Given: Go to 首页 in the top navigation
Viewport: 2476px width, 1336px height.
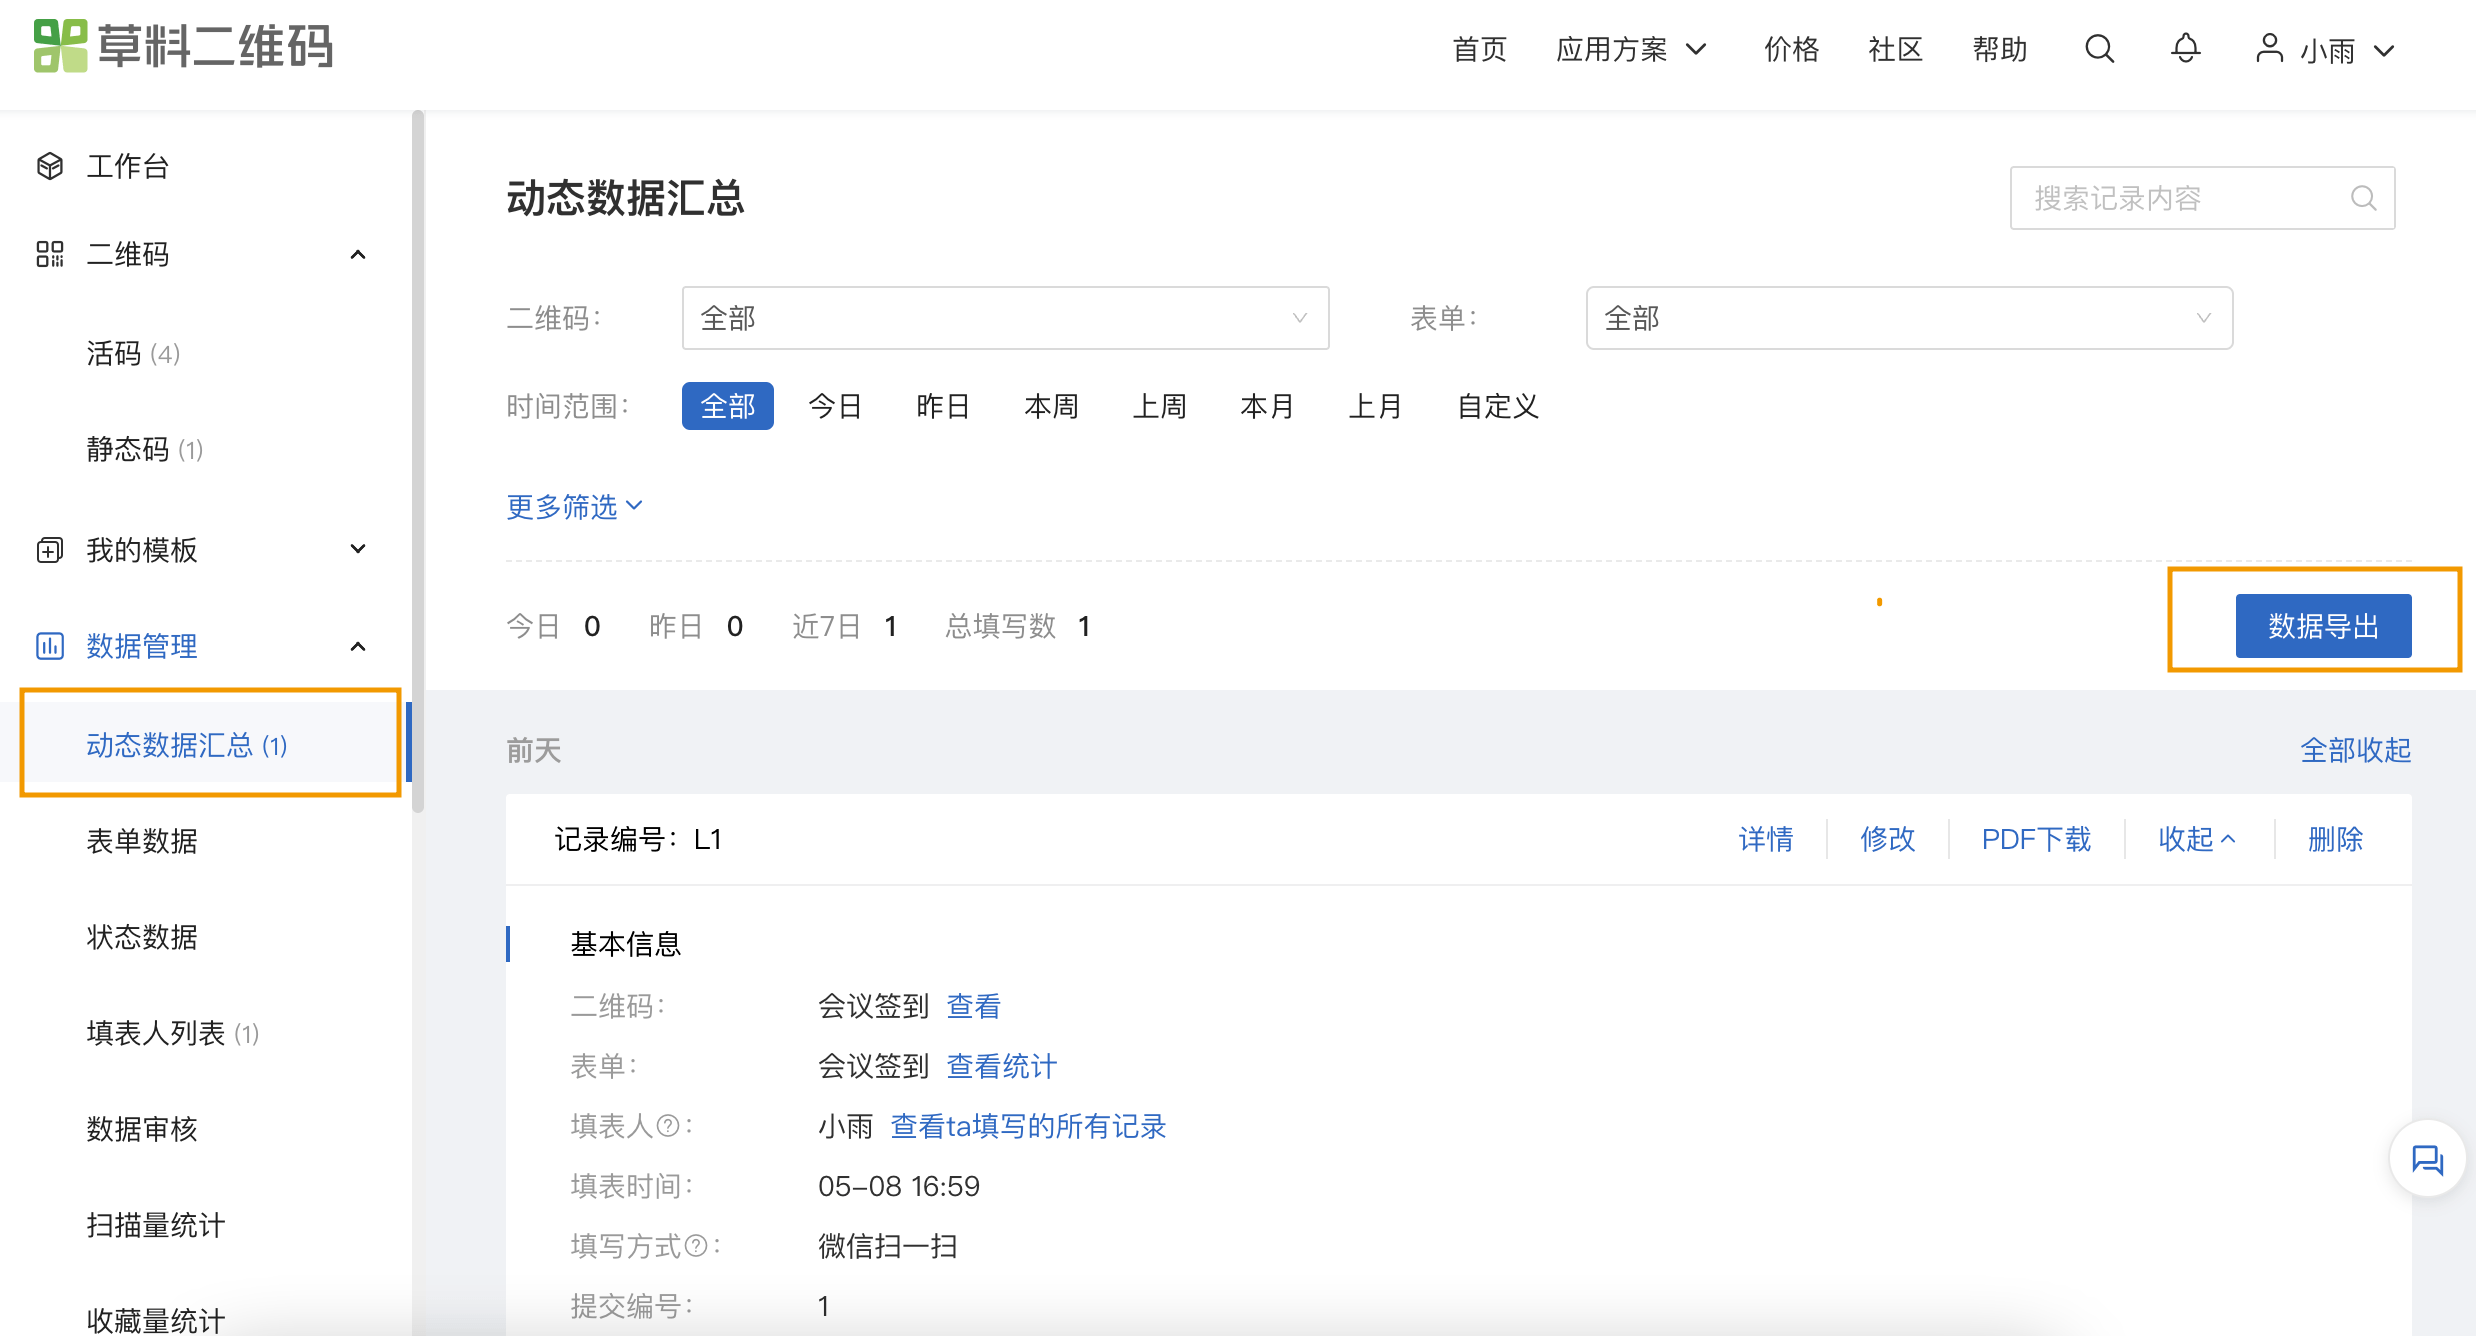Looking at the screenshot, I should coord(1479,49).
